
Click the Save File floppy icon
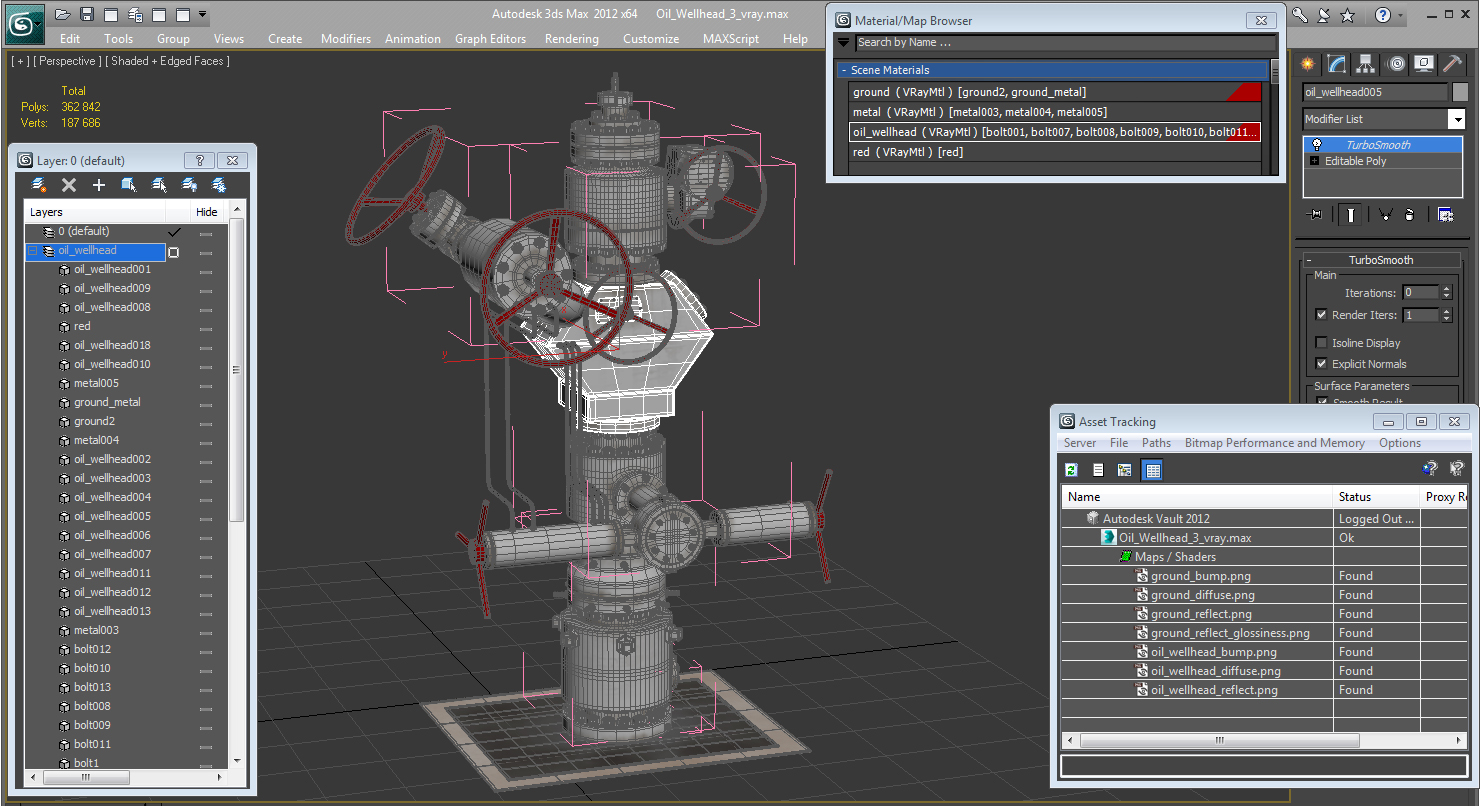[x=87, y=15]
